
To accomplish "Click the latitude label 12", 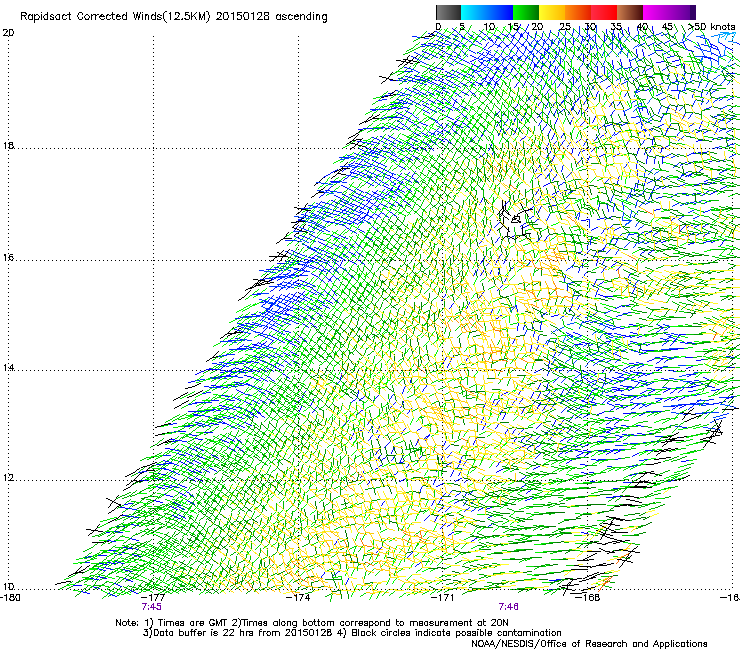I will coord(8,478).
